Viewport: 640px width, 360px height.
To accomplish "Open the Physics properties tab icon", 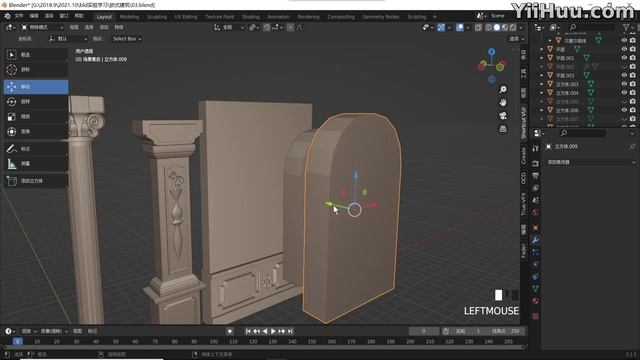I will point(536,264).
